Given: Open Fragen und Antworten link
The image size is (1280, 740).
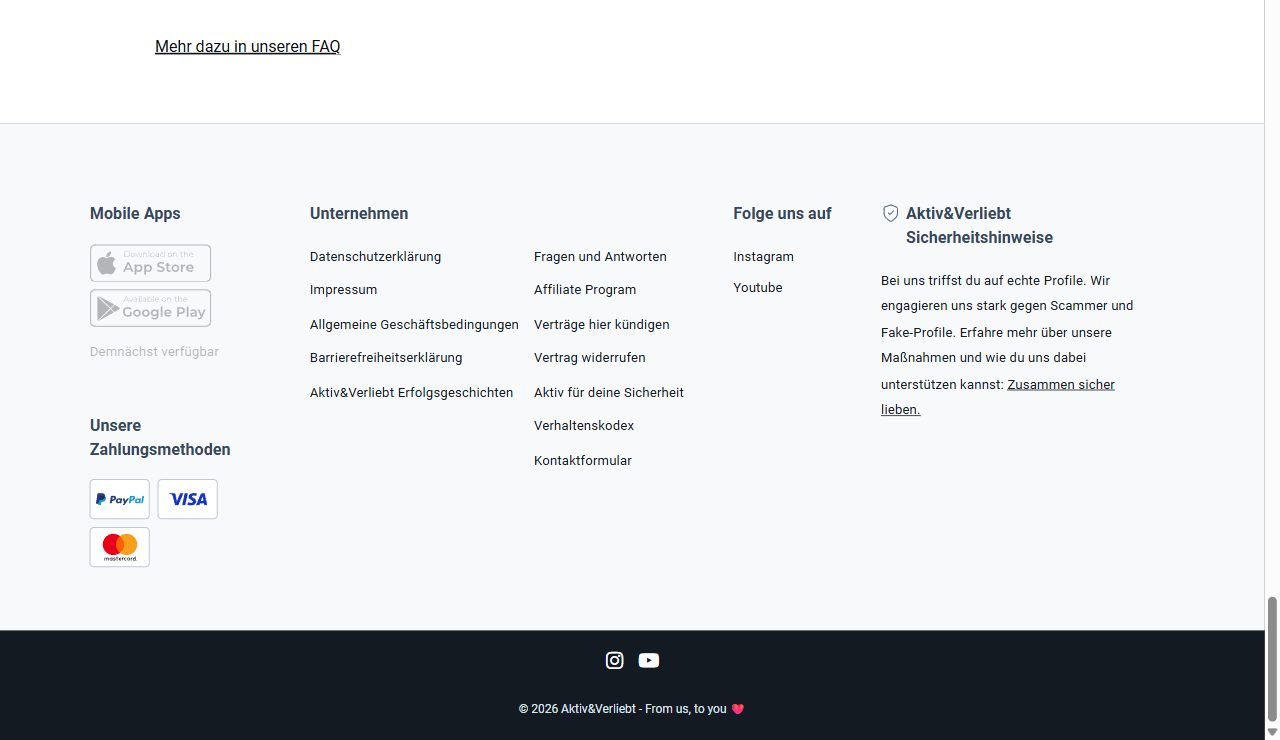Looking at the screenshot, I should (x=600, y=257).
